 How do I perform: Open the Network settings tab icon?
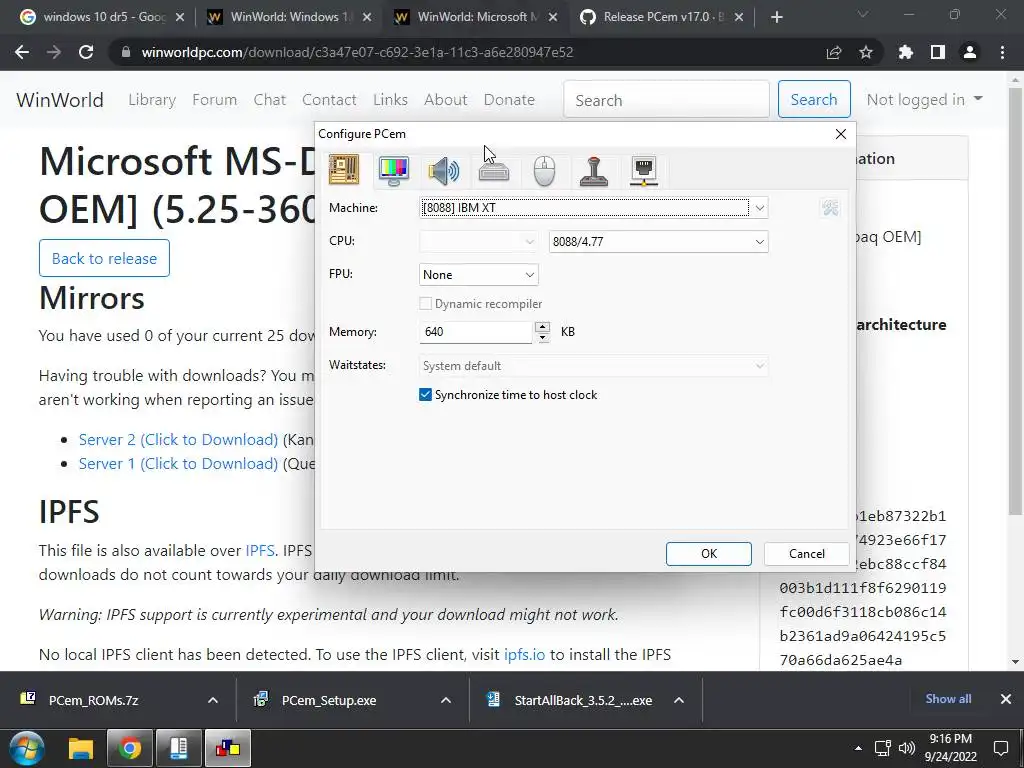pyautogui.click(x=644, y=171)
